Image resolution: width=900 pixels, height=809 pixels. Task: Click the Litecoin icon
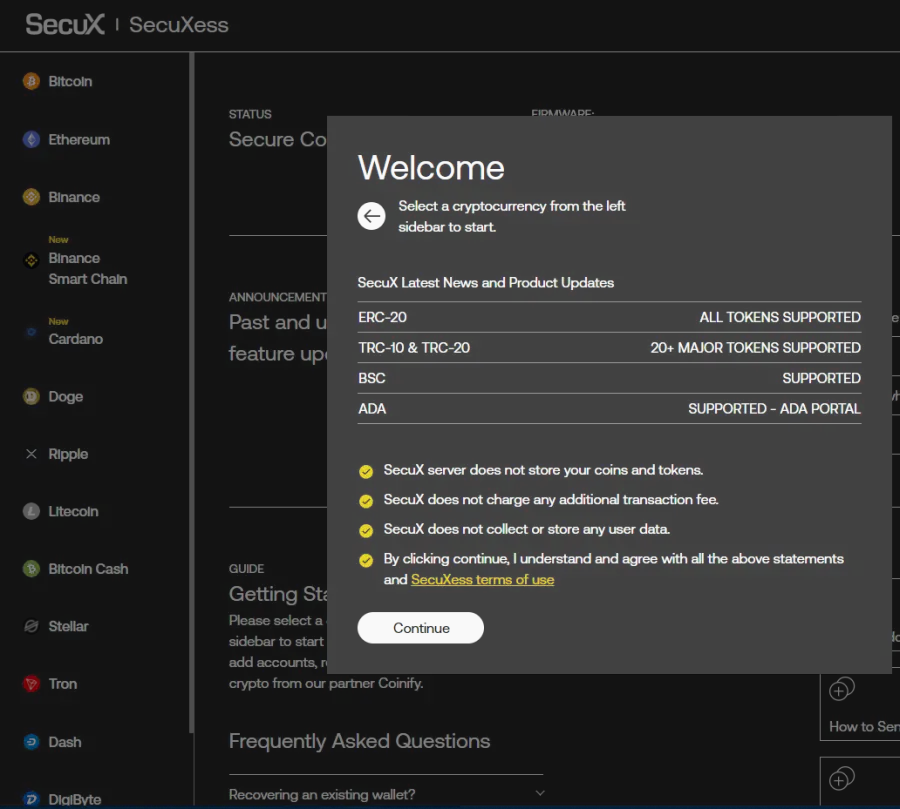pos(31,512)
